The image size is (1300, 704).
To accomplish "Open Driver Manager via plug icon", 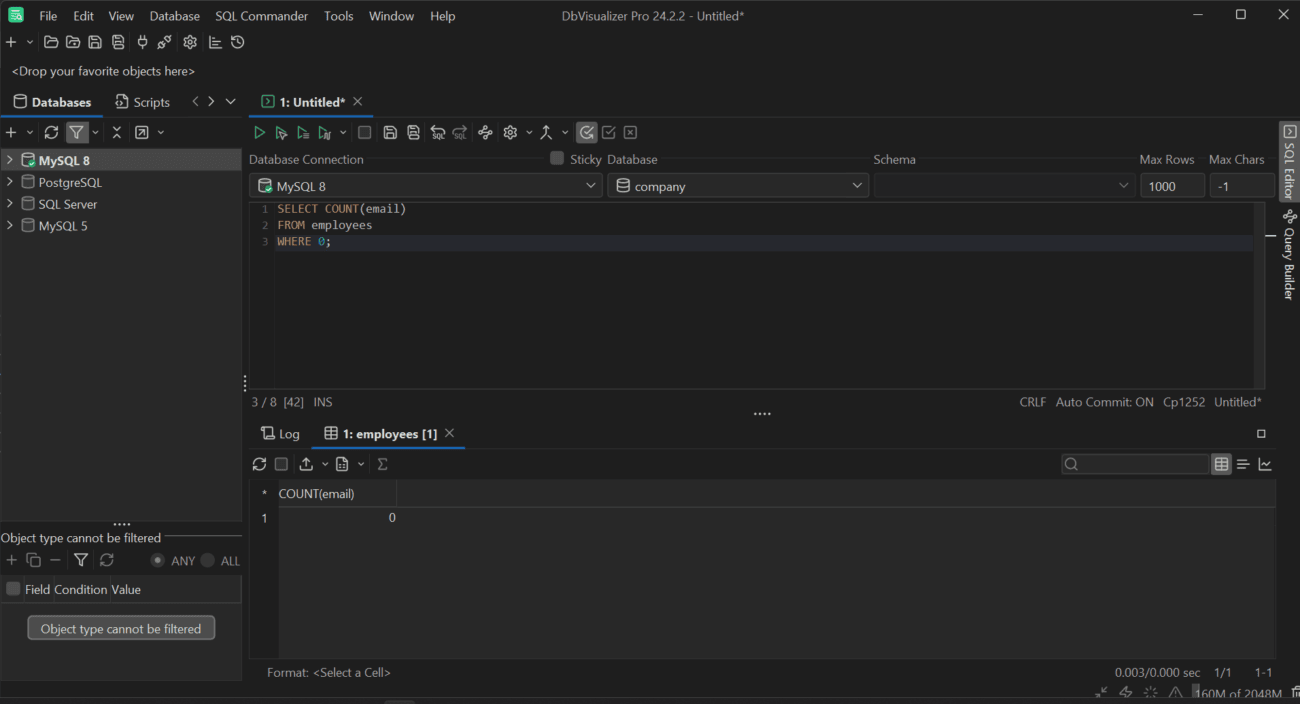I will pos(142,42).
